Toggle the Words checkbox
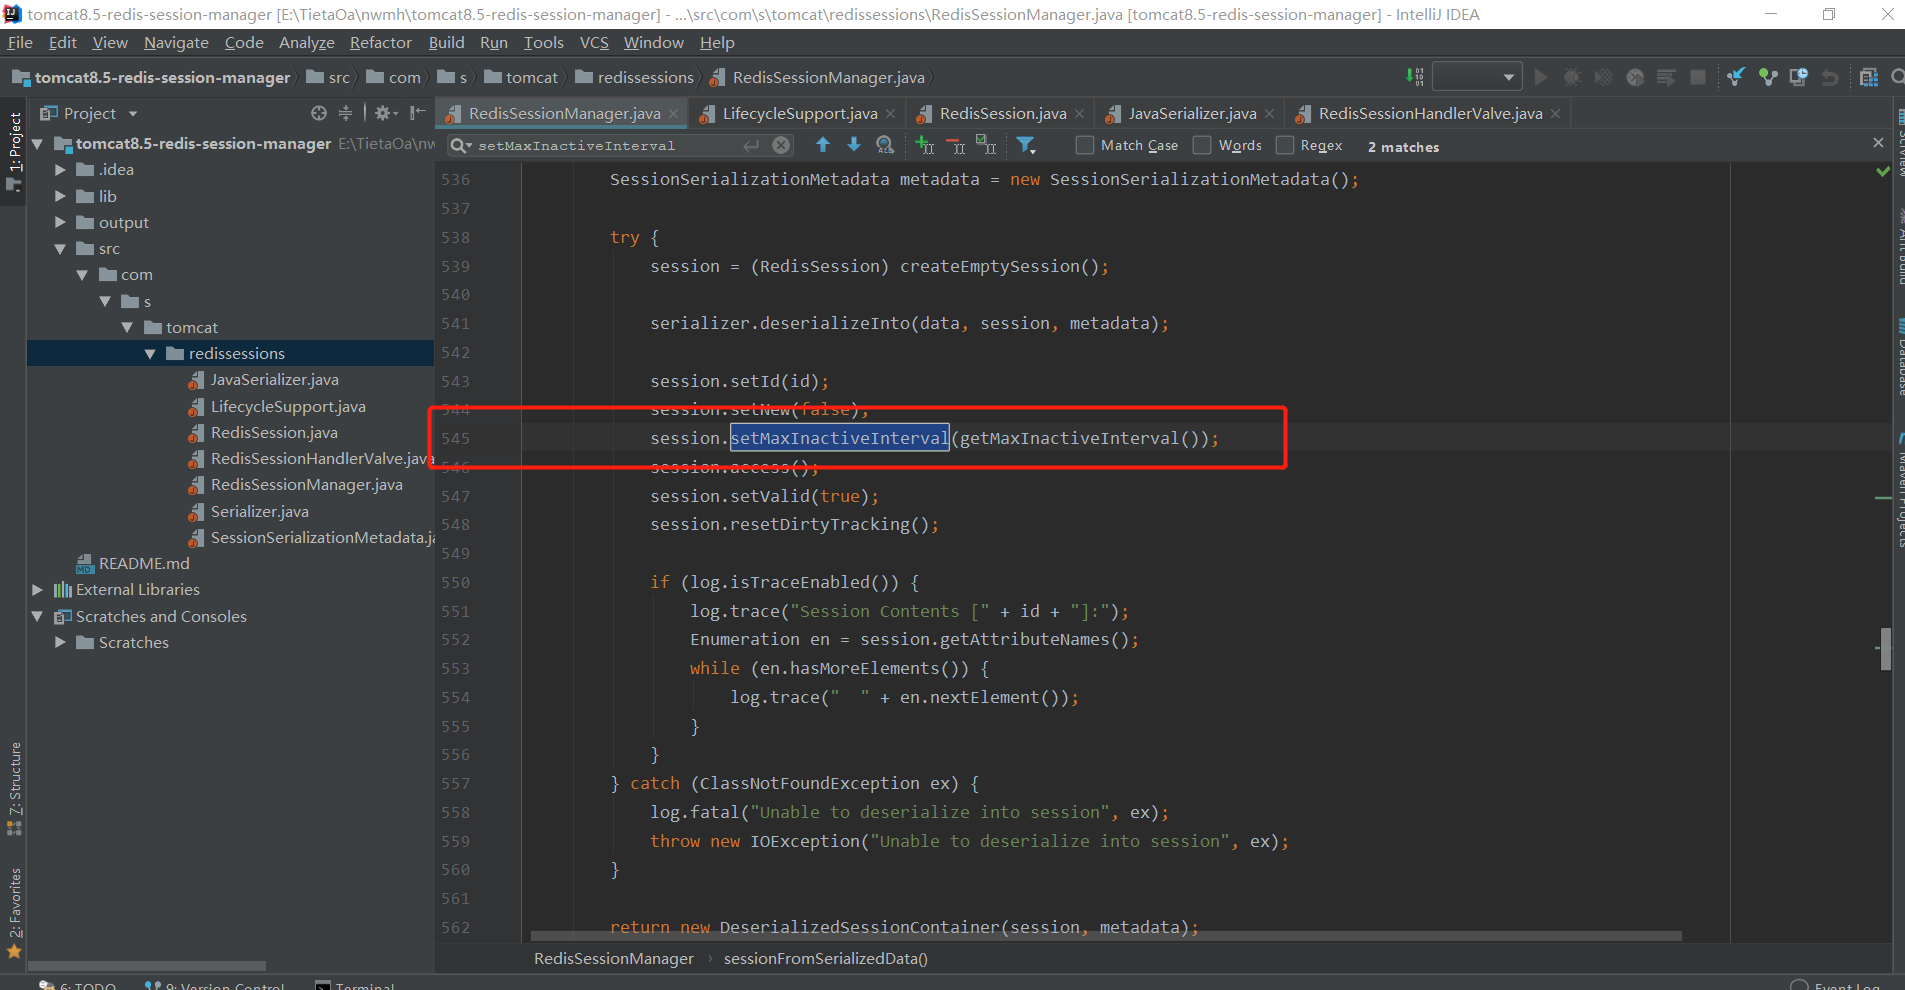The height and width of the screenshot is (990, 1905). [1202, 145]
